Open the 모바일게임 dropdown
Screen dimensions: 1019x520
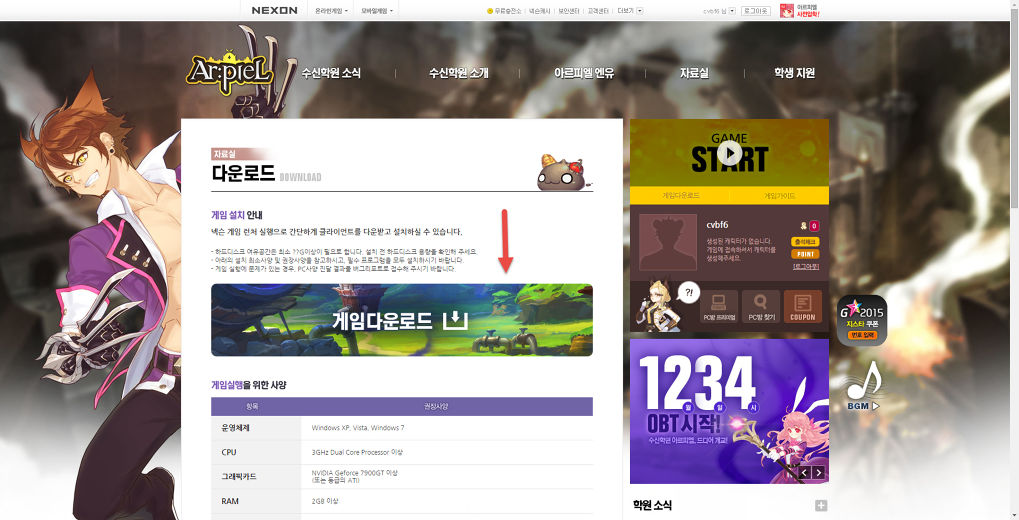[378, 11]
